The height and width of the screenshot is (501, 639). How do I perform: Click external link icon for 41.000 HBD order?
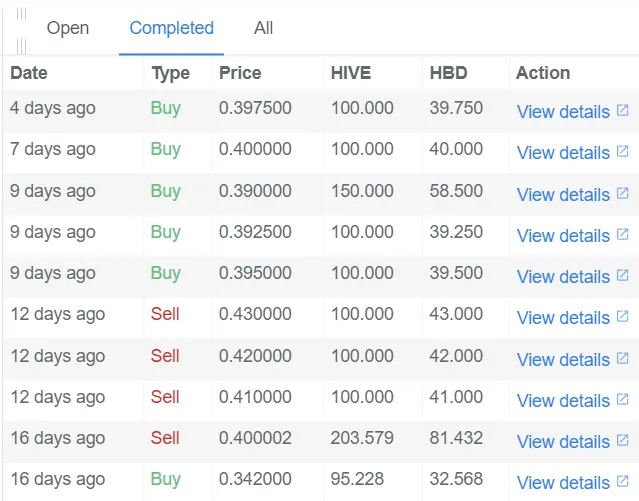point(622,399)
